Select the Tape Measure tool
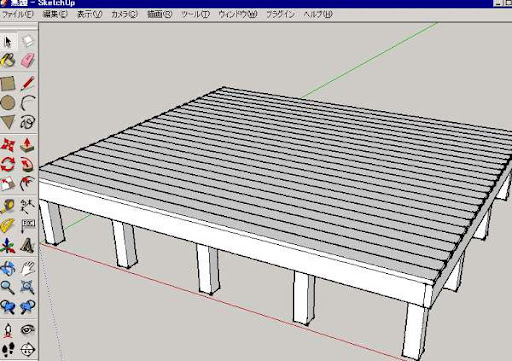The height and width of the screenshot is (361, 512). pos(8,207)
